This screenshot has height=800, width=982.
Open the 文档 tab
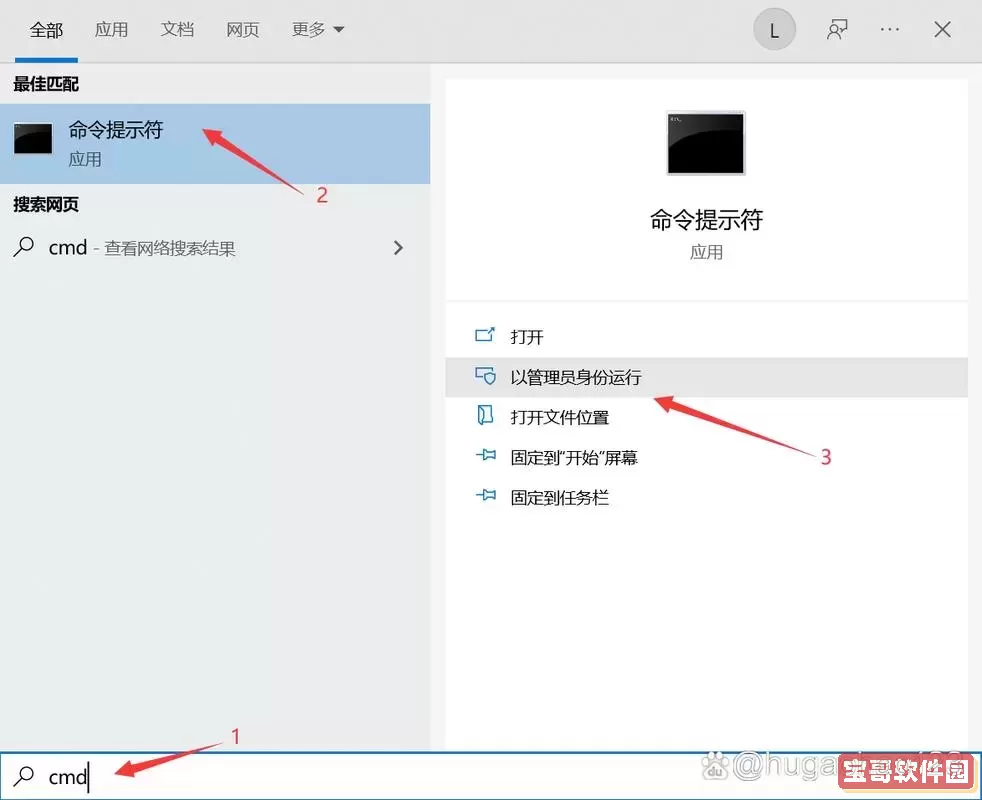177,29
